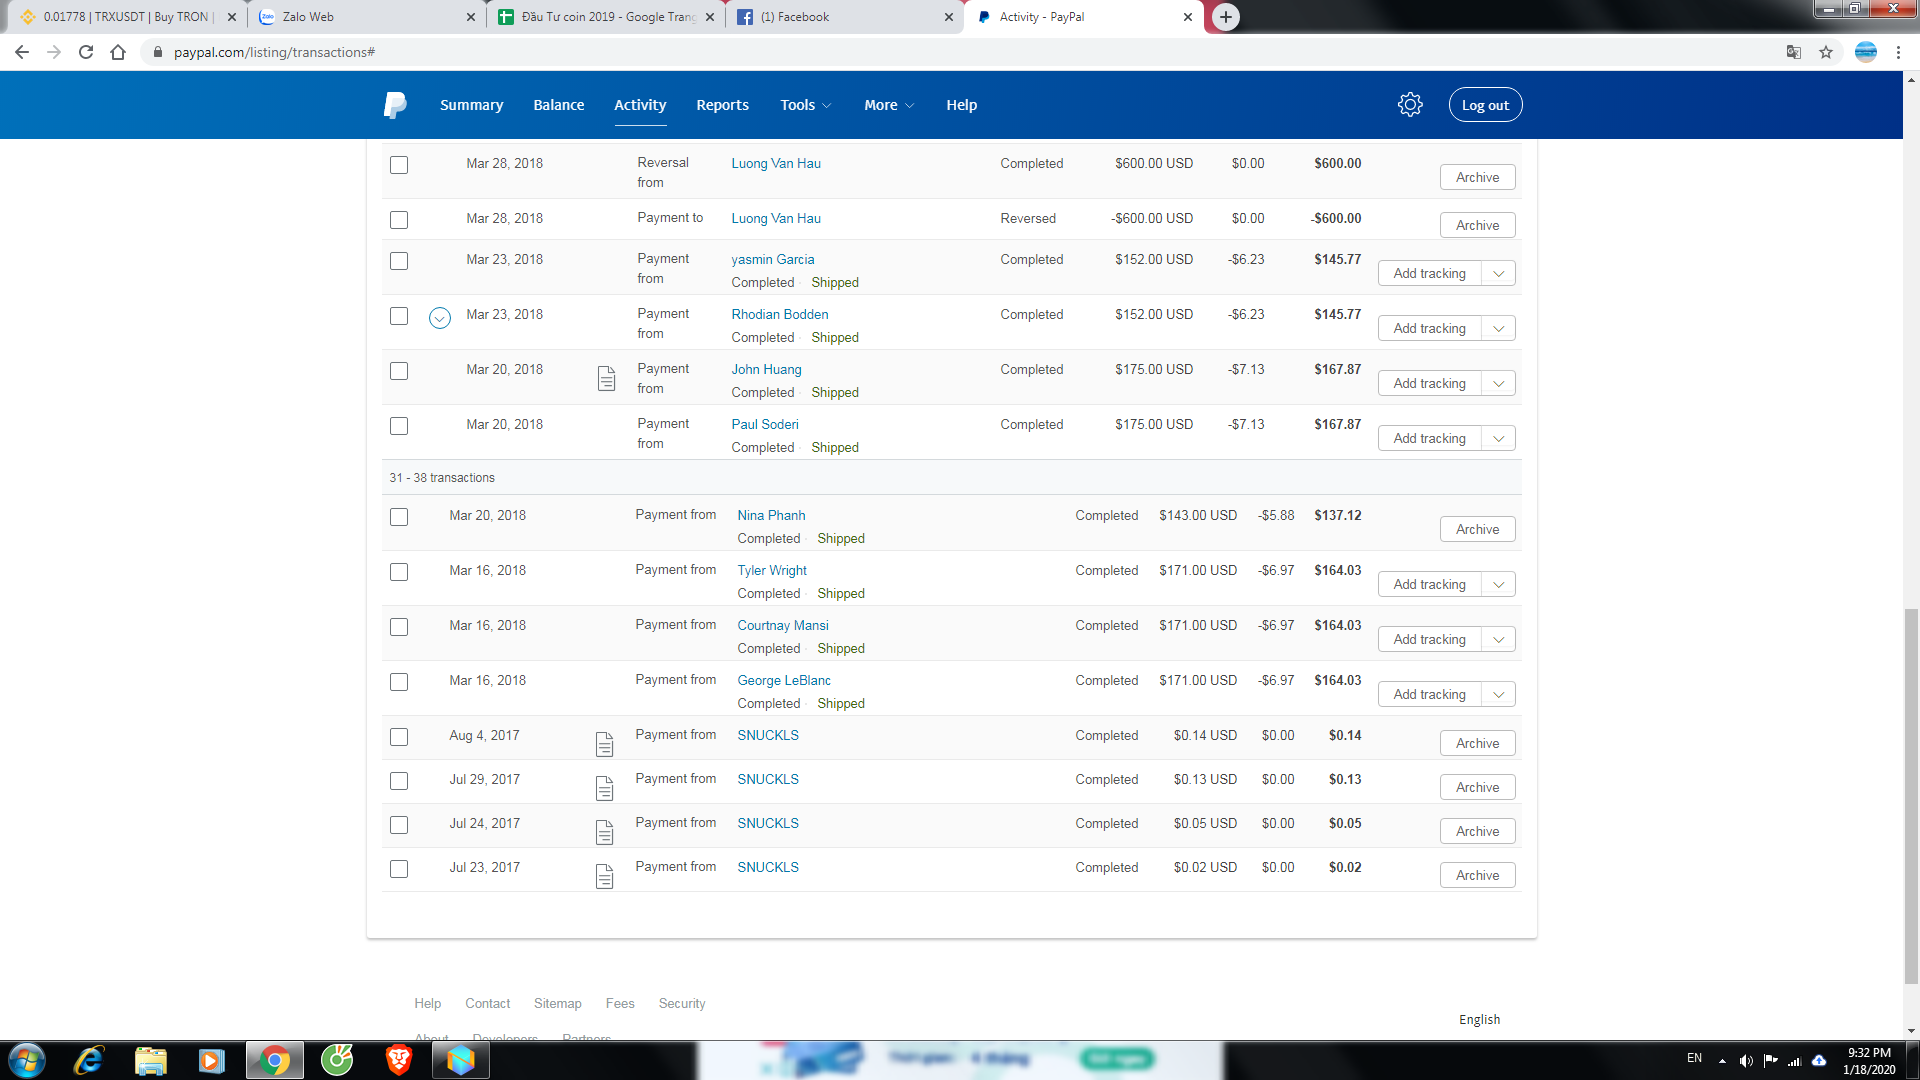Open PayPal settings gear icon

click(x=1410, y=105)
